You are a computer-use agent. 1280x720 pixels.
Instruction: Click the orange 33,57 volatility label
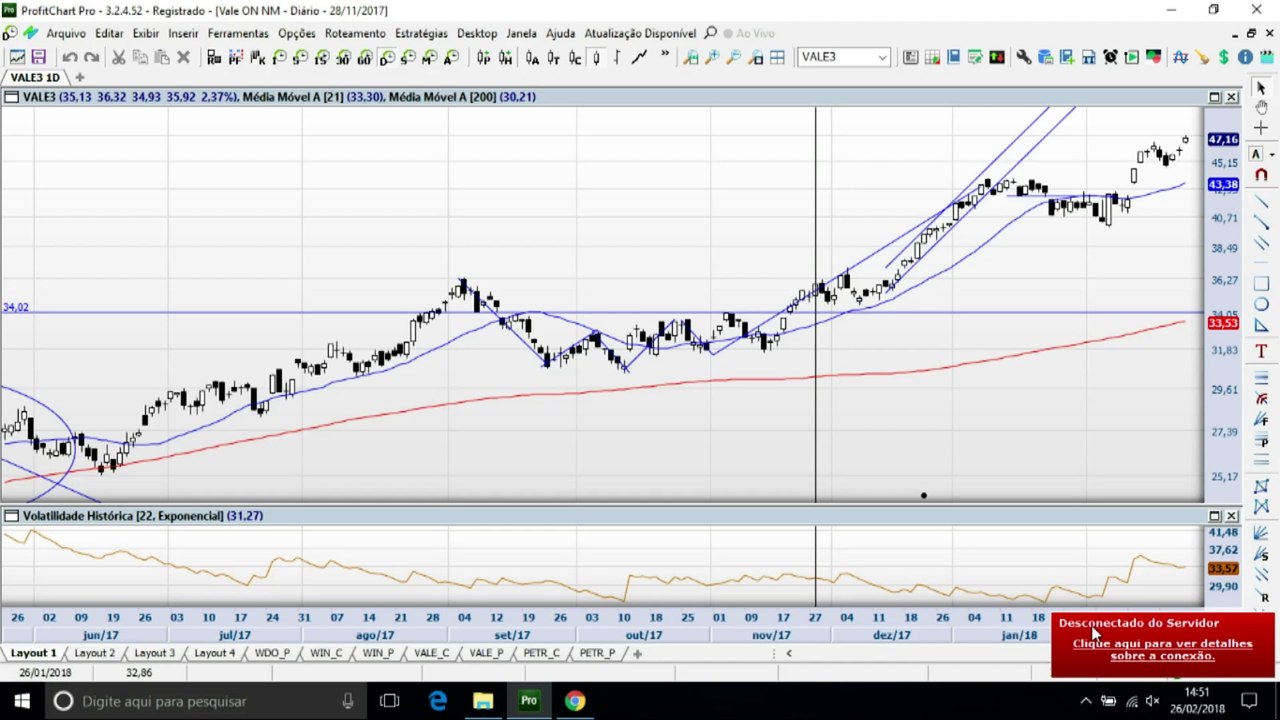(1223, 569)
